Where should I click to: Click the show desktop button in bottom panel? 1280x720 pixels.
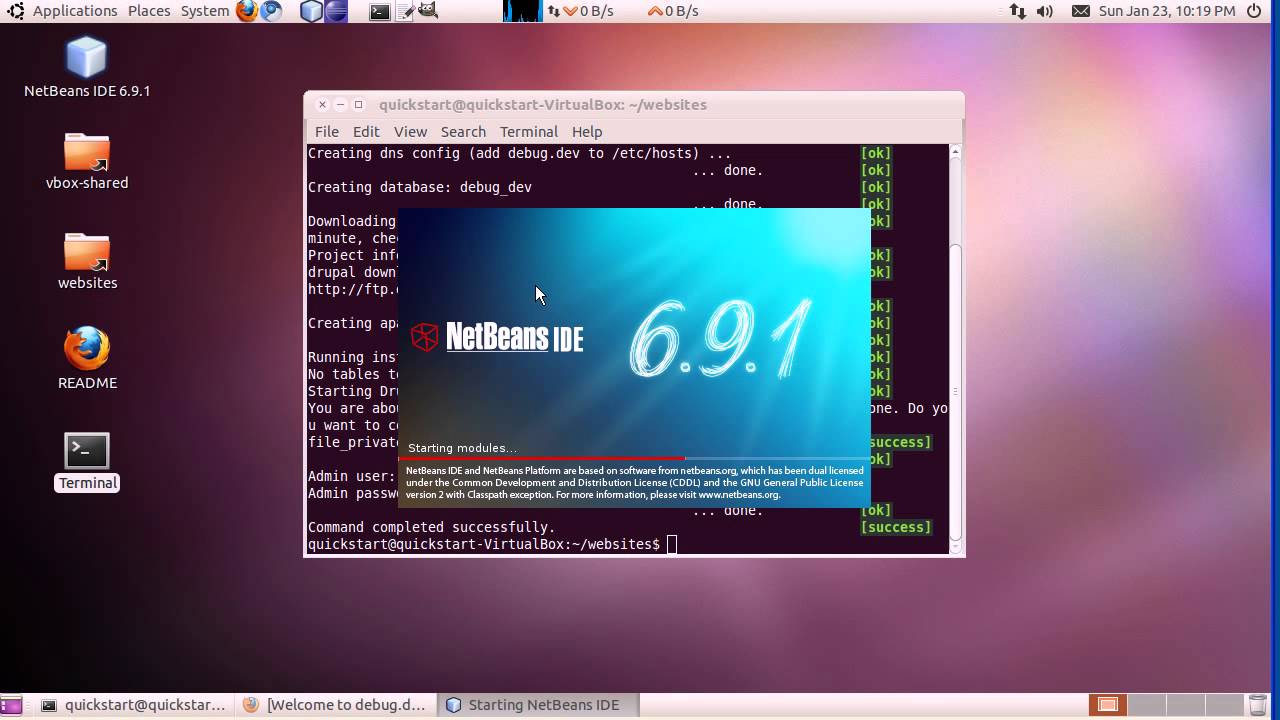11,705
